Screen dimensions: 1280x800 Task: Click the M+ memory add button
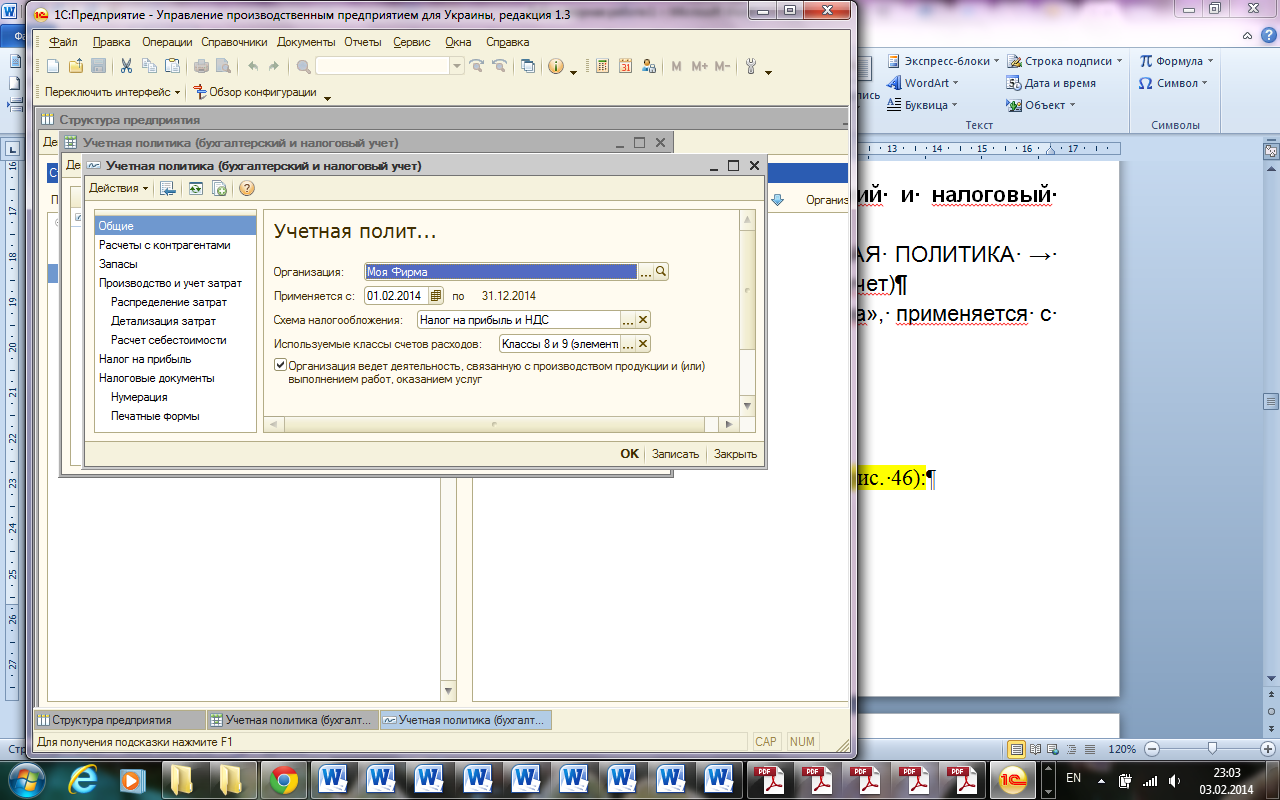tap(699, 66)
